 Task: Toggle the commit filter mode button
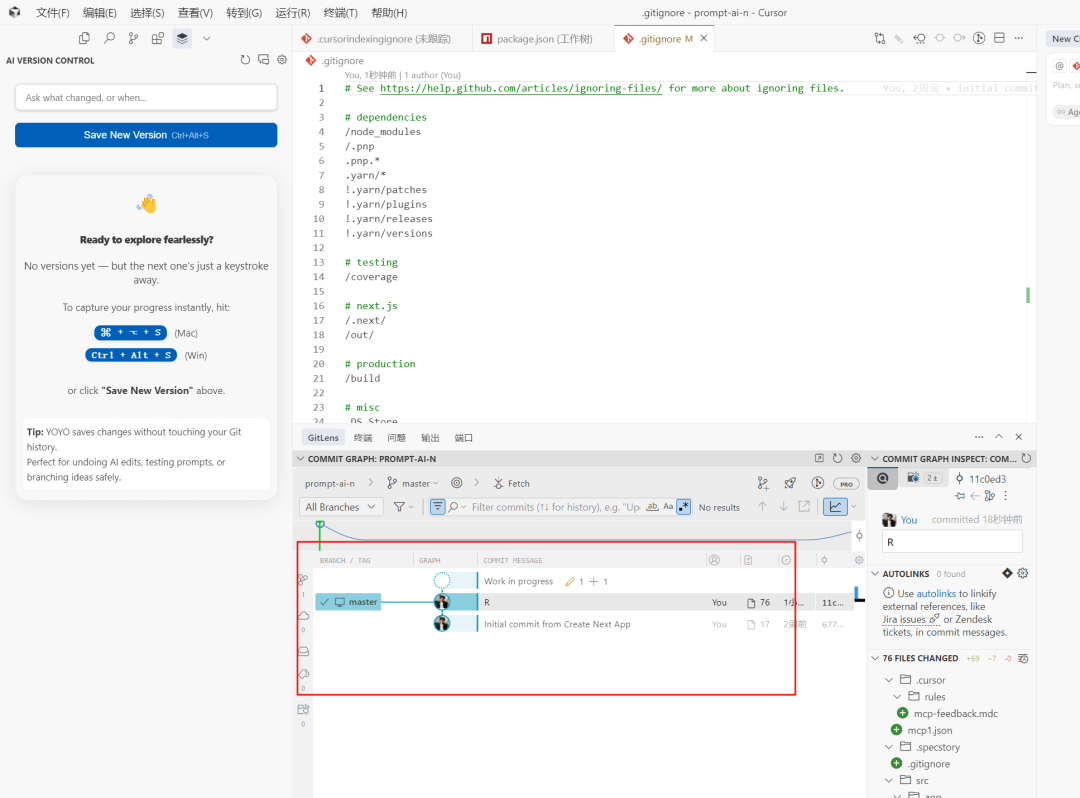(x=438, y=507)
